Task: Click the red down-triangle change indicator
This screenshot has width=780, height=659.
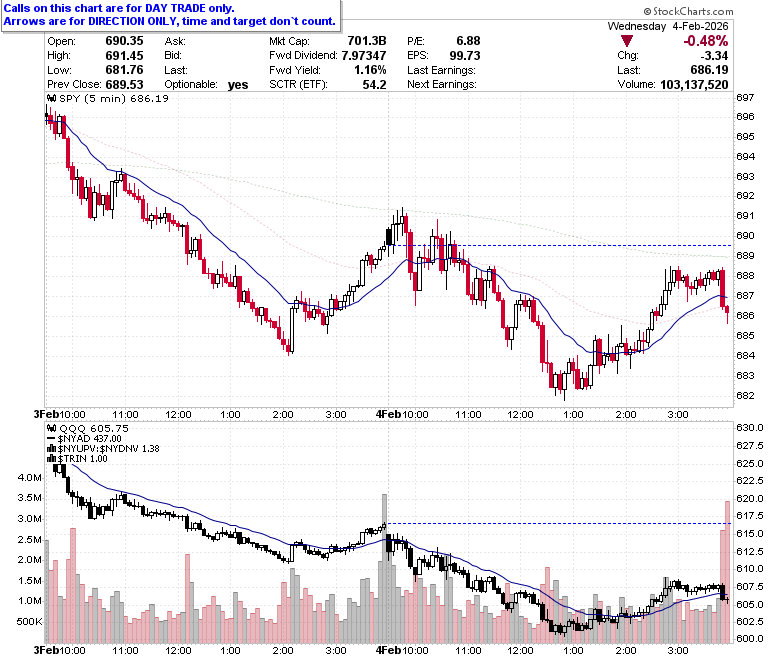Action: point(627,41)
